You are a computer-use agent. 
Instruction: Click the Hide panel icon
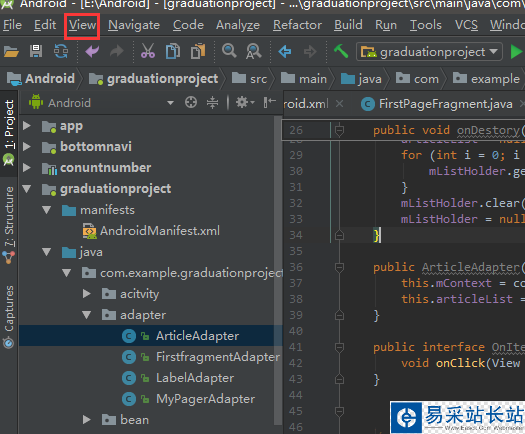pyautogui.click(x=270, y=102)
